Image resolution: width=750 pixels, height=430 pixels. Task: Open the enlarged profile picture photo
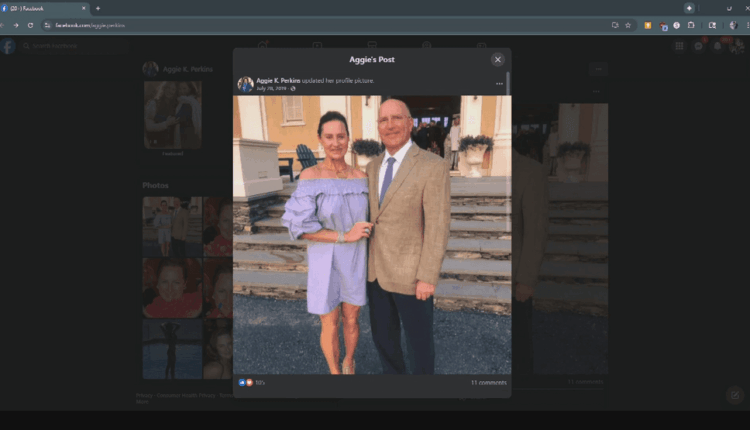click(372, 235)
